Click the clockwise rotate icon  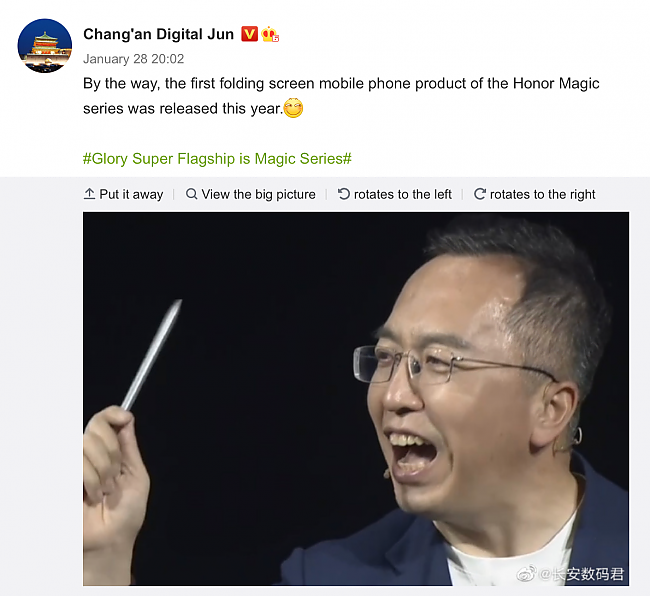coord(480,194)
